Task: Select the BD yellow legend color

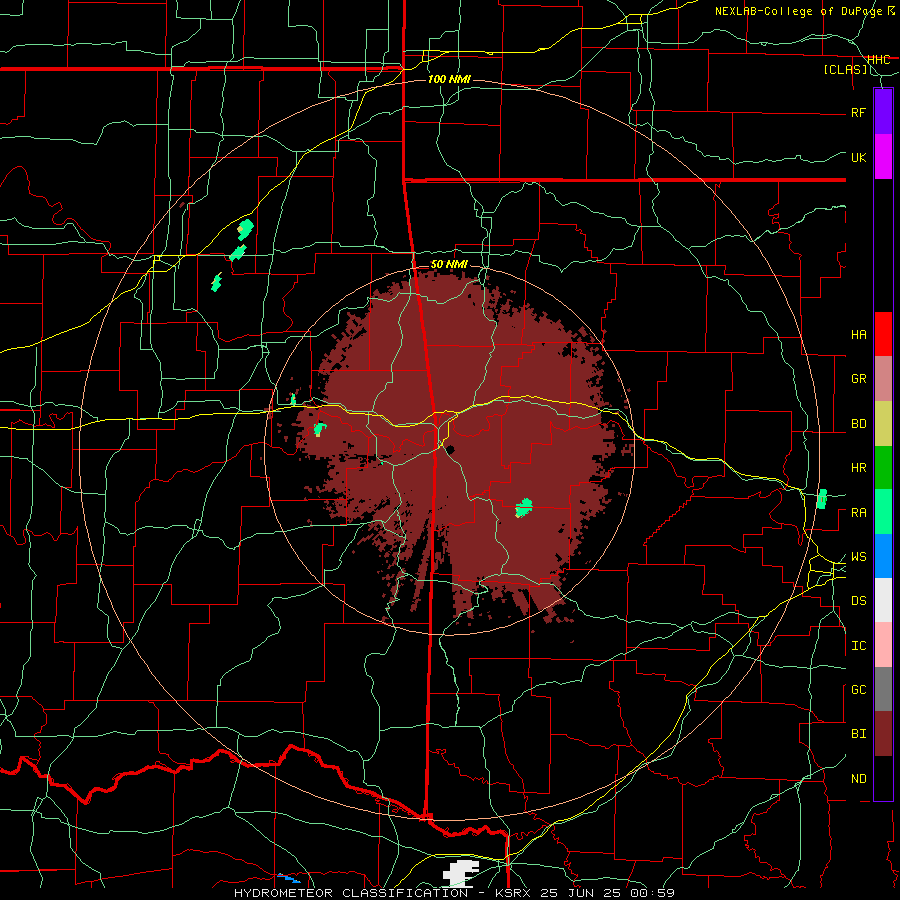Action: tap(883, 424)
